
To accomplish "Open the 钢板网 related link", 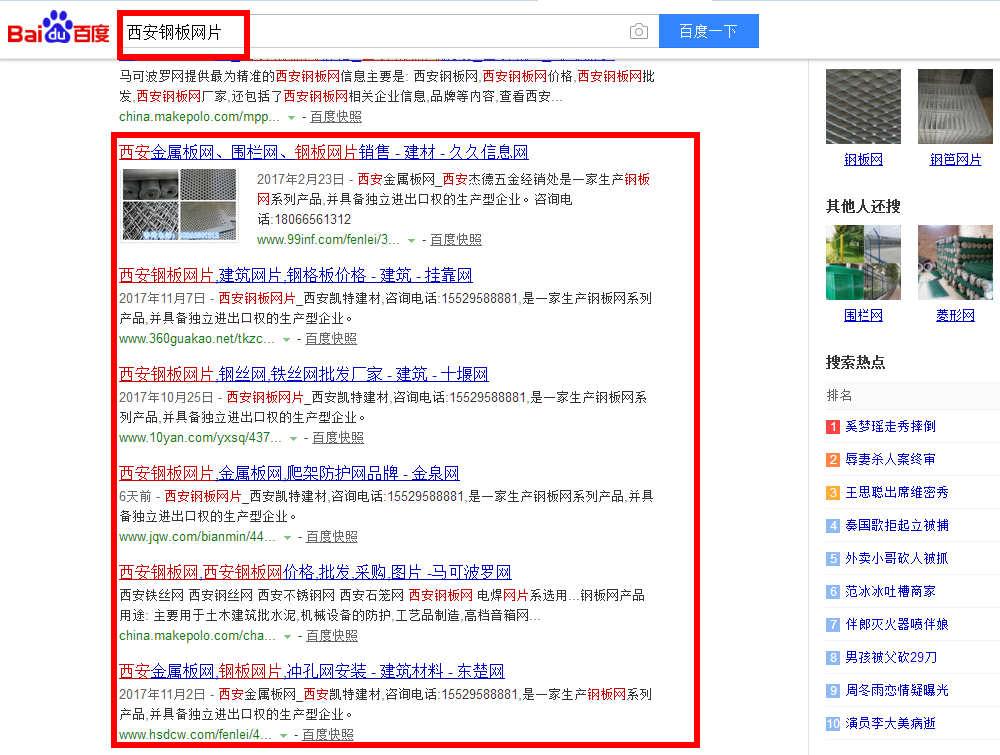I will pos(864,159).
